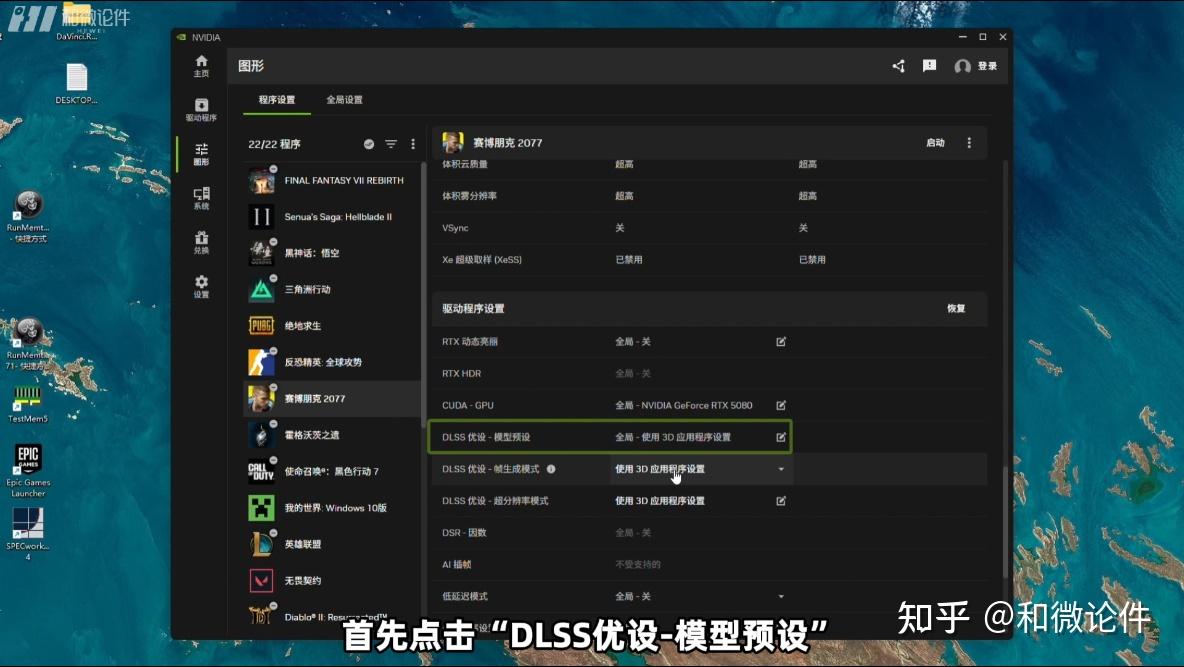This screenshot has width=1184, height=667.
Task: Edit DLSS 优设 - 超分辨率模式 icon
Action: [781, 500]
